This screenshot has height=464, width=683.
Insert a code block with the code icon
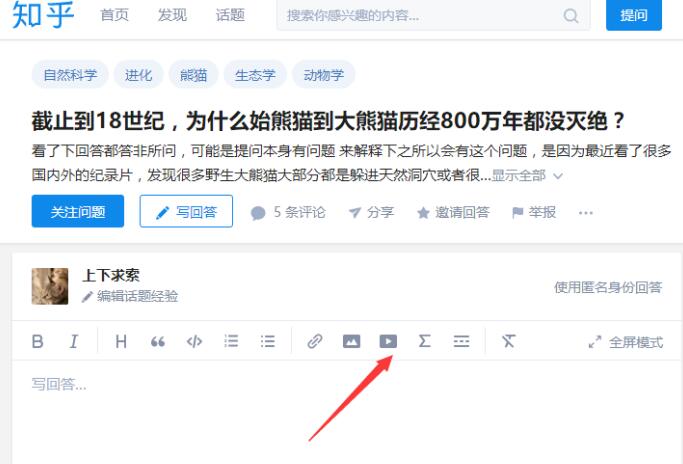[x=194, y=341]
